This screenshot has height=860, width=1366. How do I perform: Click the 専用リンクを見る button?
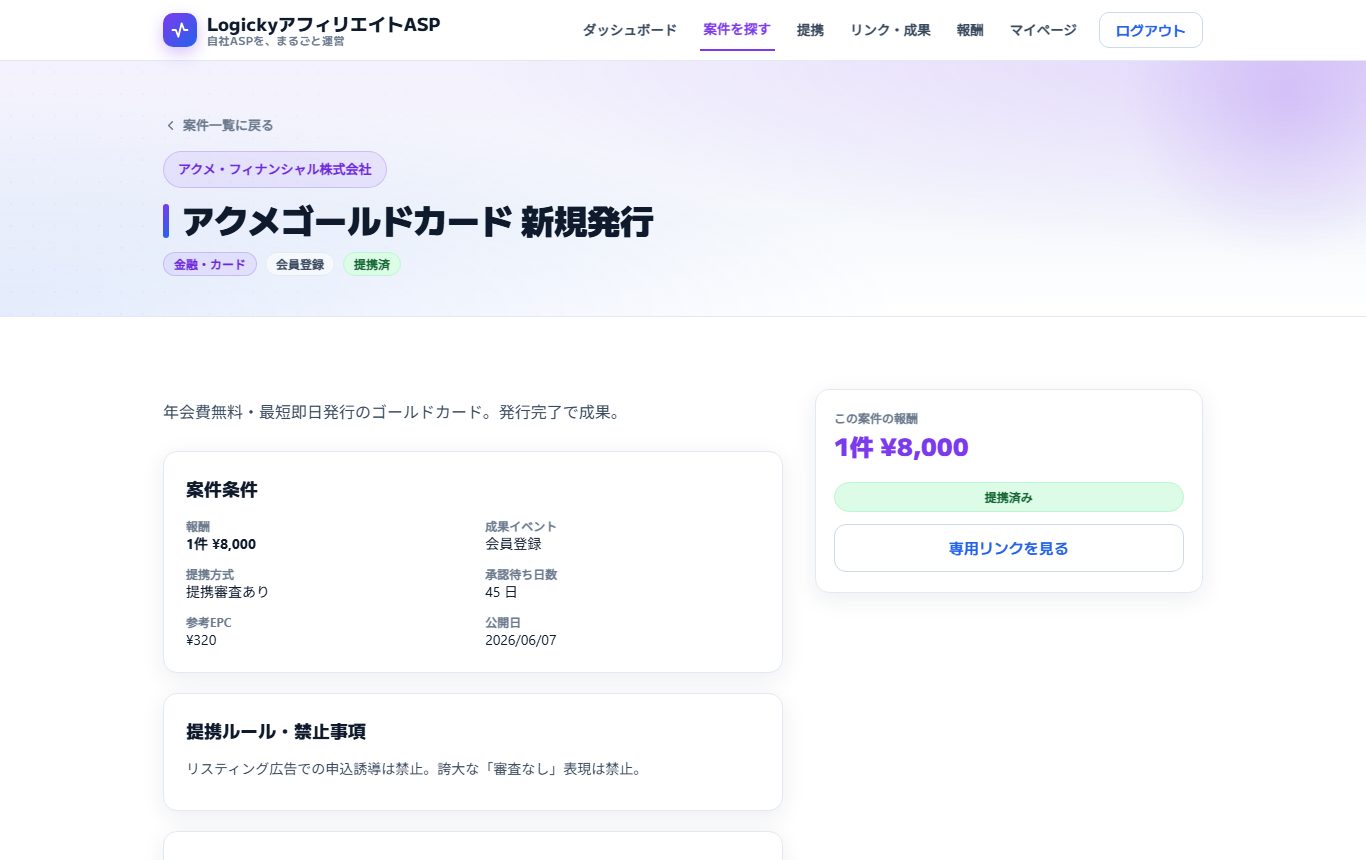pyautogui.click(x=1008, y=548)
